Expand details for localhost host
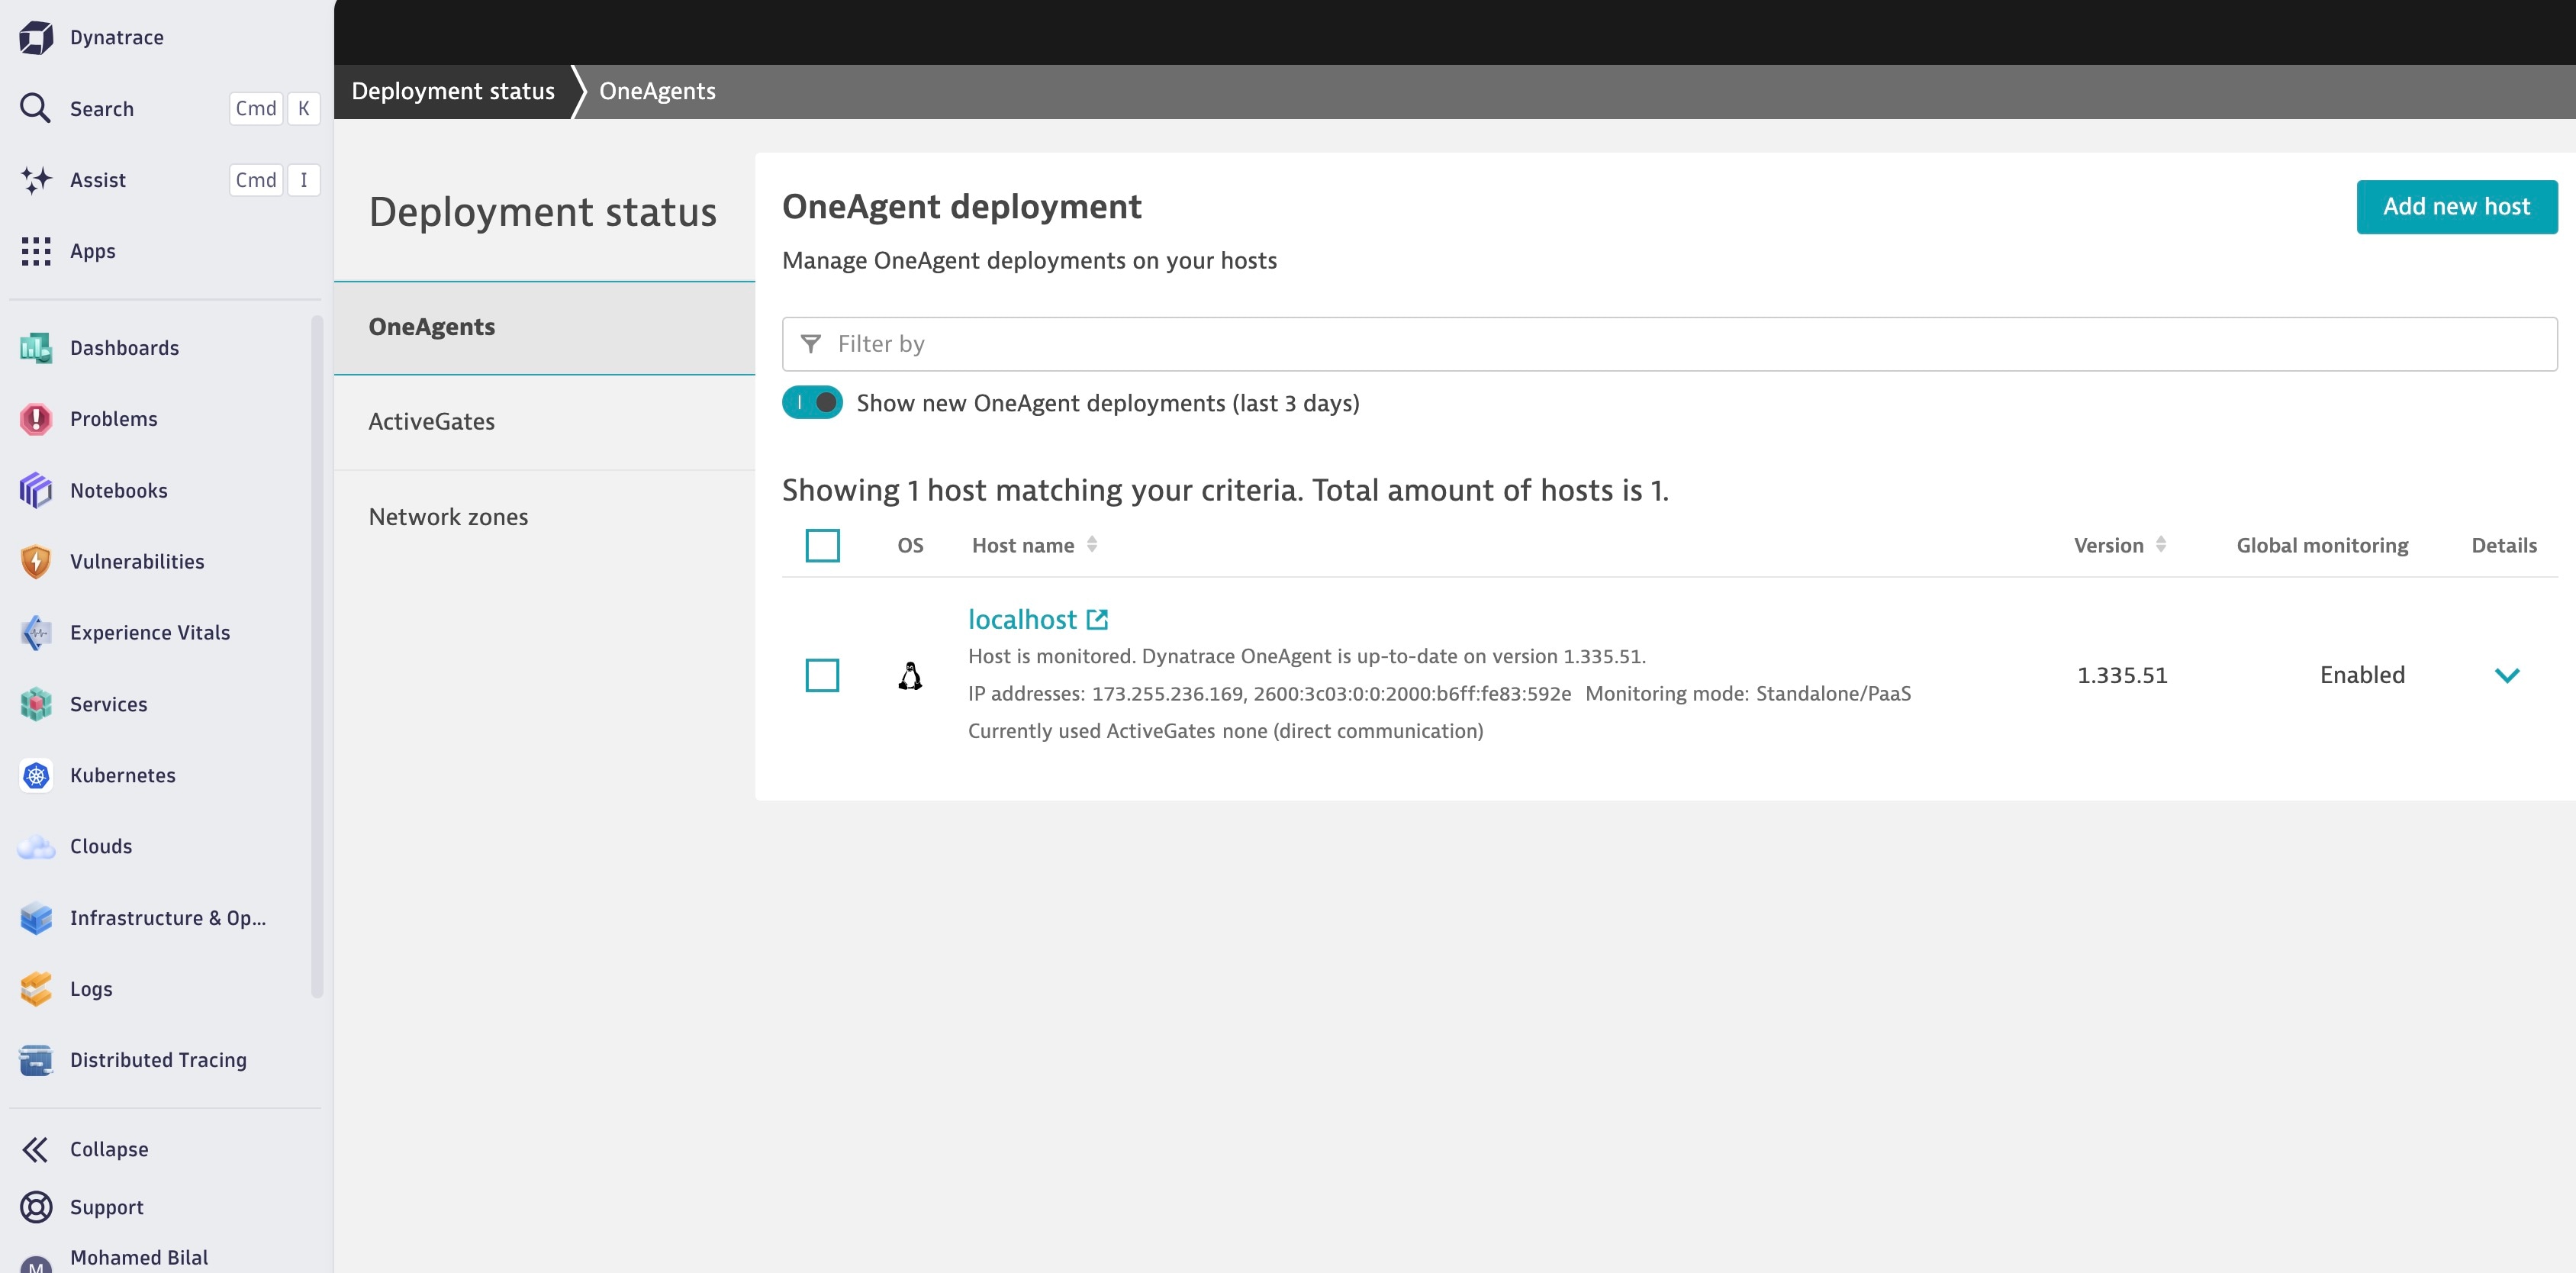The image size is (2576, 1273). coord(2507,675)
